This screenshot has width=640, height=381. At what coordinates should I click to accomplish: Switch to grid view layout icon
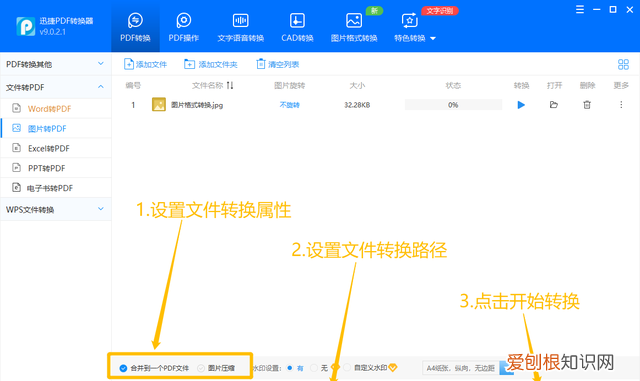point(623,64)
